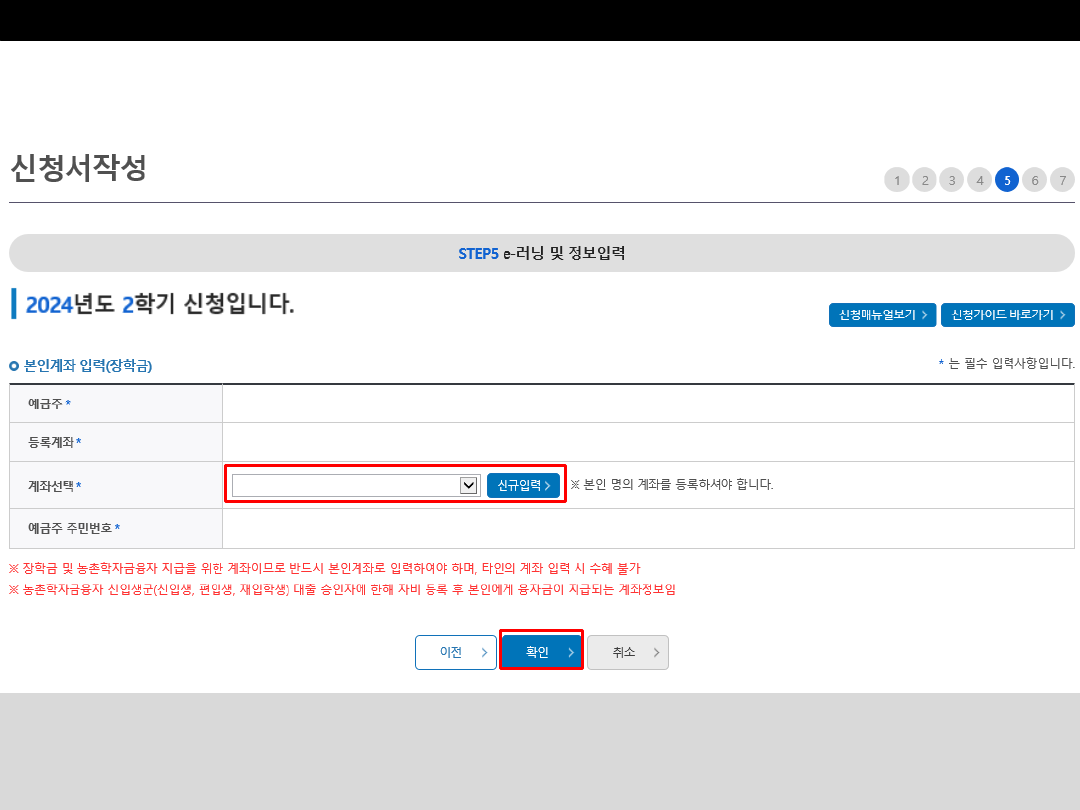The image size is (1080, 810).
Task: Click the 확인 confirm button
Action: (541, 652)
